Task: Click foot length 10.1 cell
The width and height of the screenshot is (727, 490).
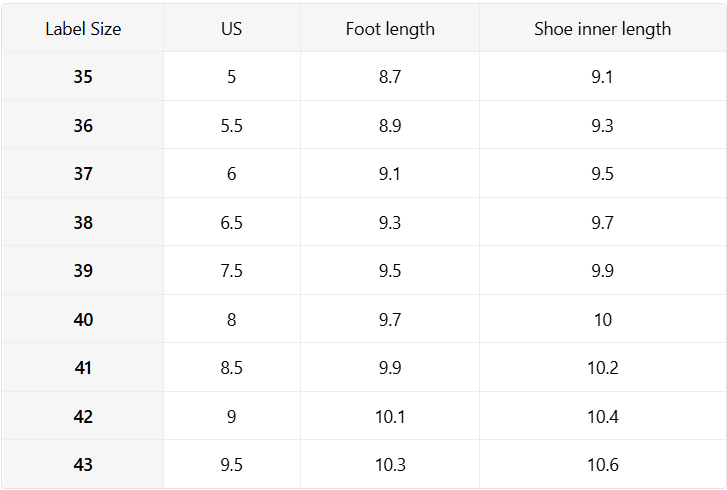Action: pos(390,417)
